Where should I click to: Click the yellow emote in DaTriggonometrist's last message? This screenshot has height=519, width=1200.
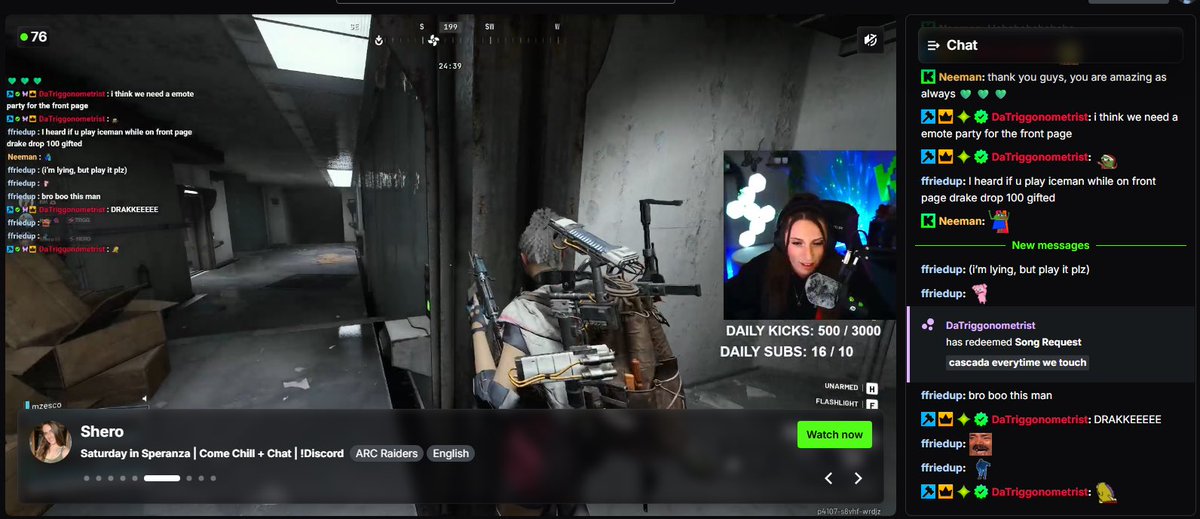click(x=1106, y=491)
